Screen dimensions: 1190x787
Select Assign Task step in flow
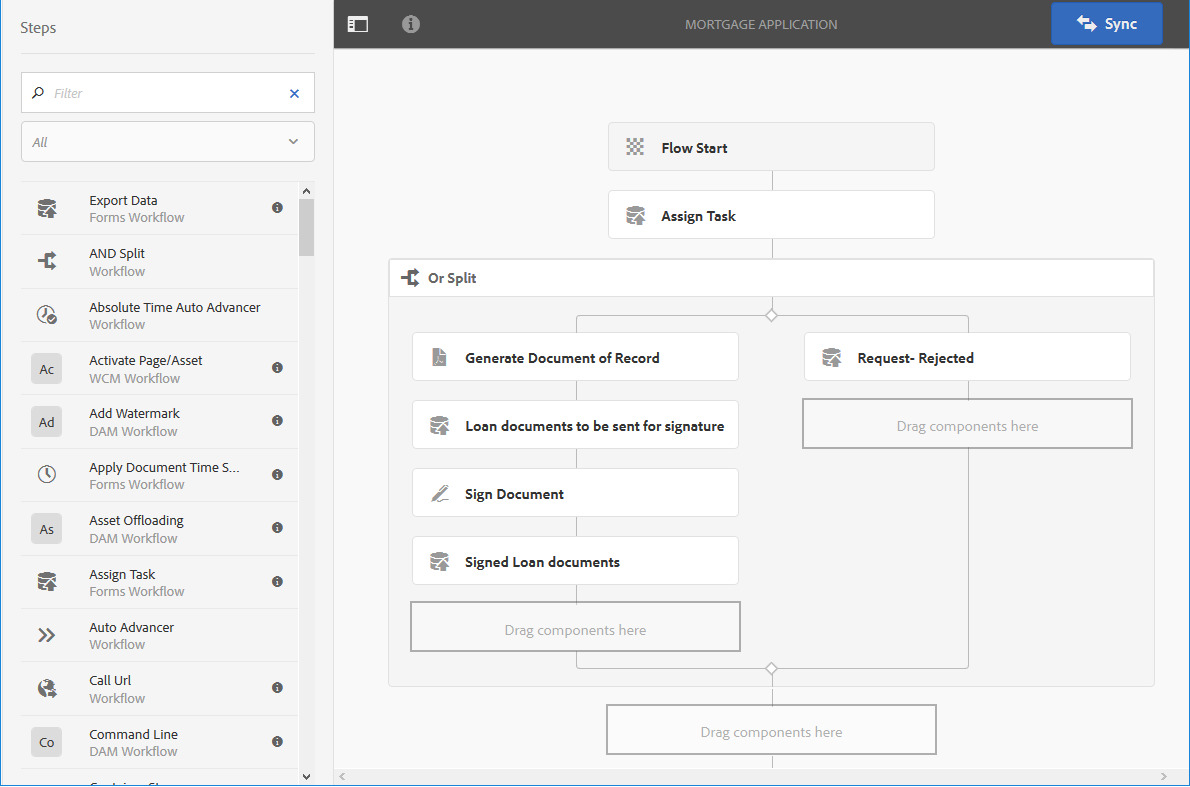tap(771, 215)
